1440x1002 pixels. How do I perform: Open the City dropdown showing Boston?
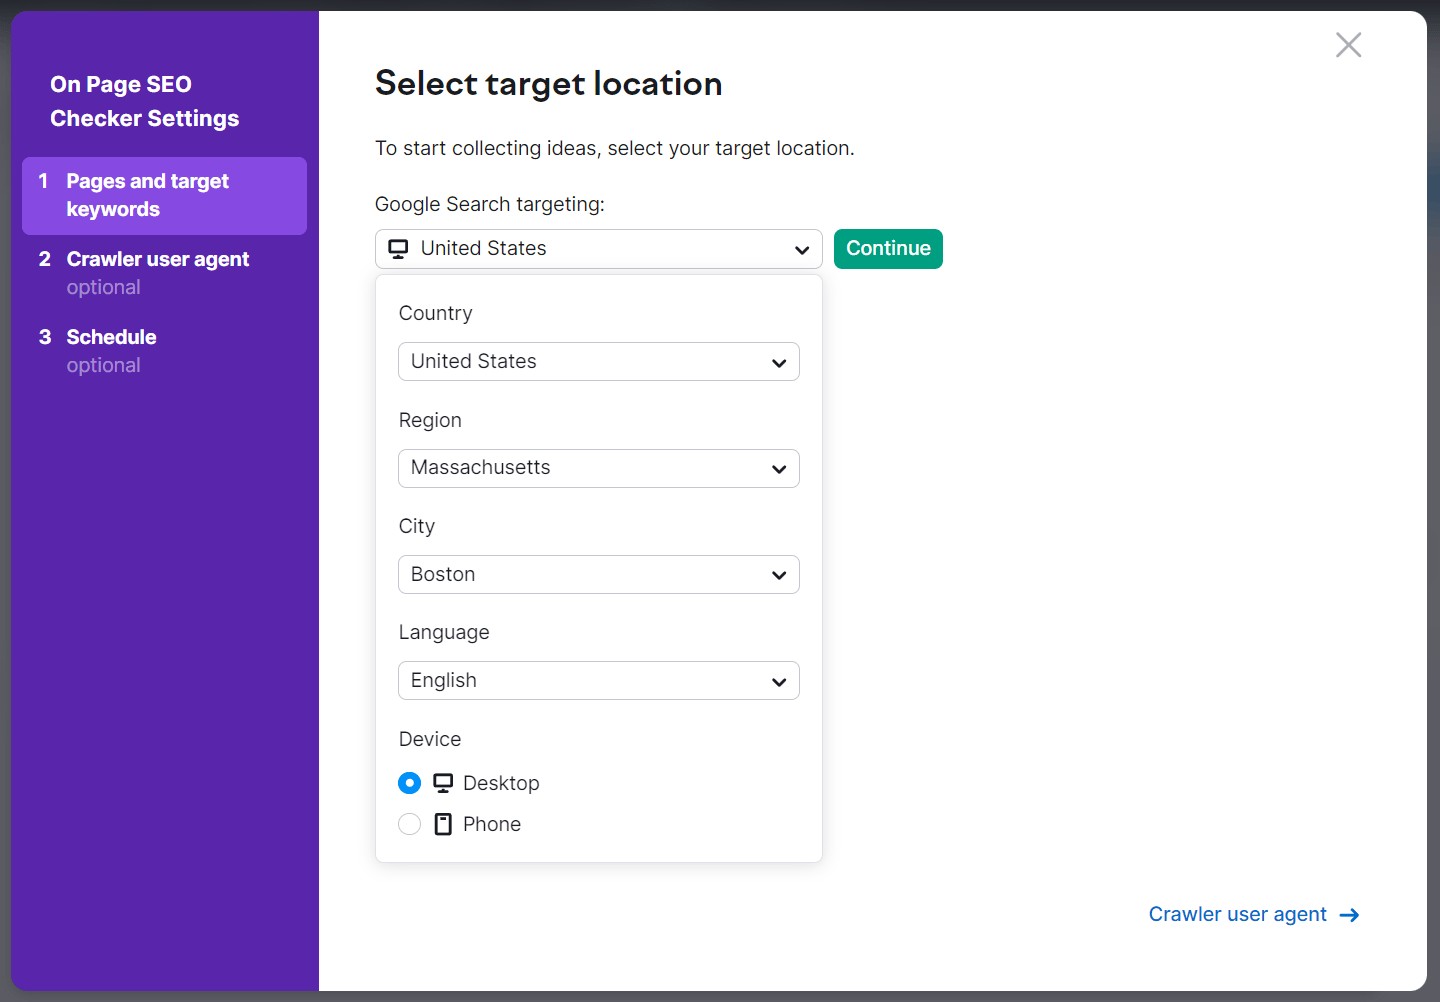[598, 574]
